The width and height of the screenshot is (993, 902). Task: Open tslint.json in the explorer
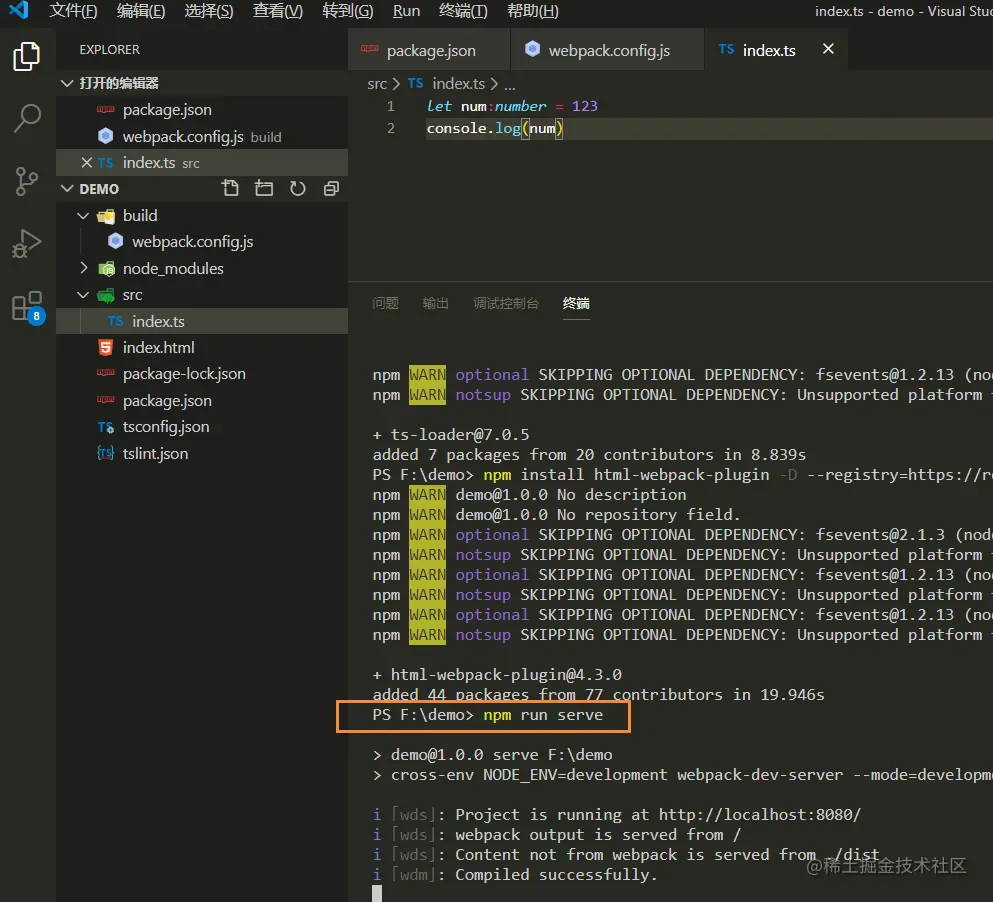(201, 454)
